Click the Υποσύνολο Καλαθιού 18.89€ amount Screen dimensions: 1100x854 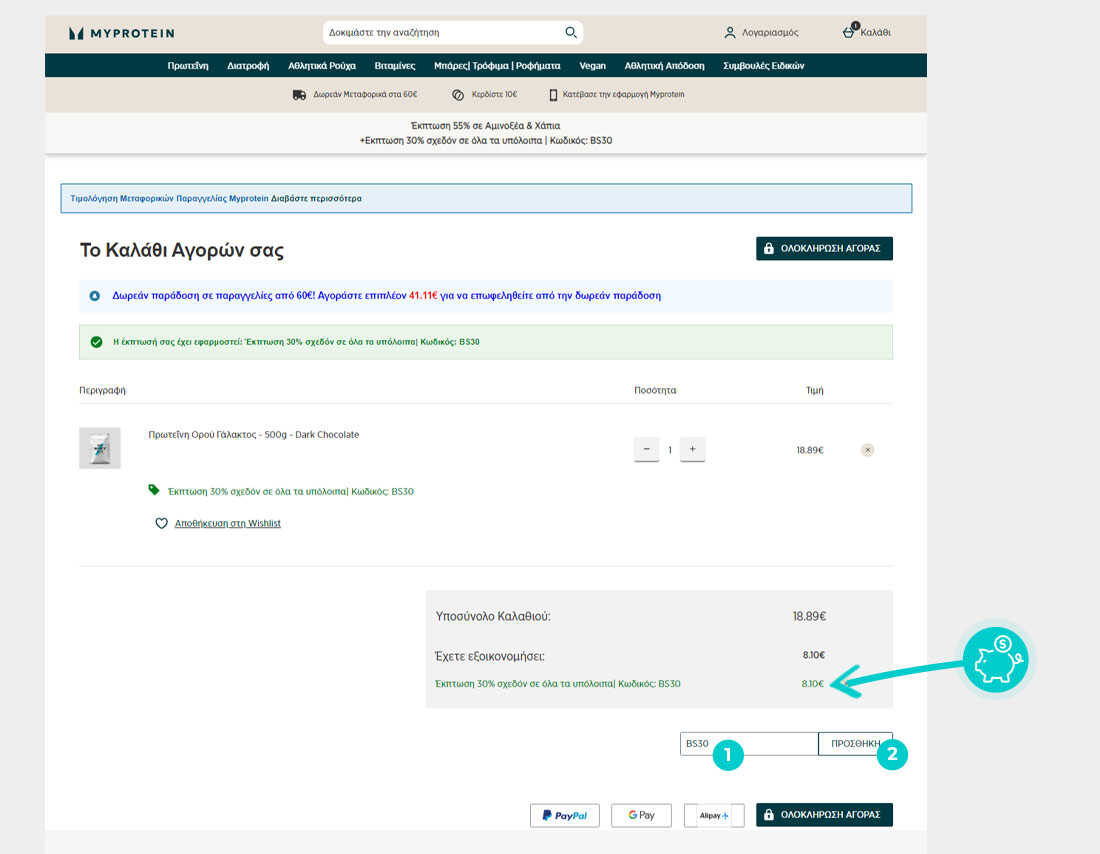pyautogui.click(x=809, y=616)
